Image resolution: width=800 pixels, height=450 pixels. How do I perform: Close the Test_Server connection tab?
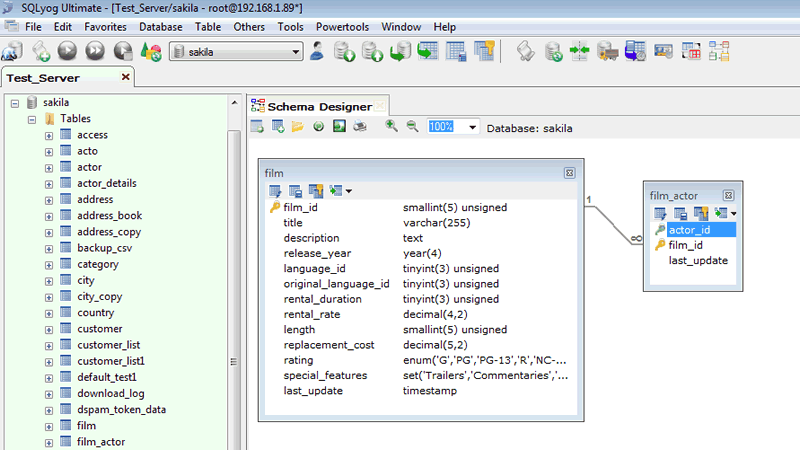click(x=126, y=77)
